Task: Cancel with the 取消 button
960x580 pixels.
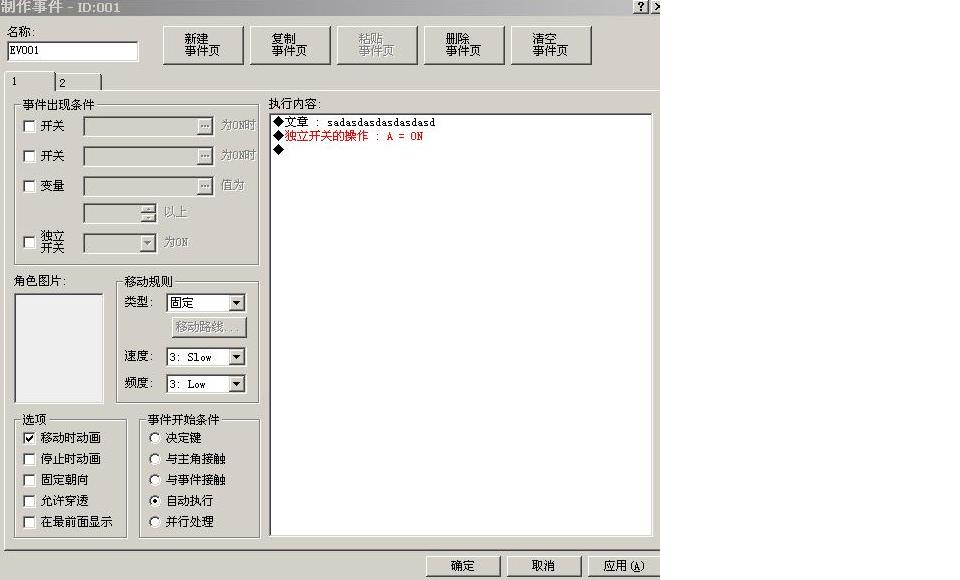Action: click(x=544, y=566)
